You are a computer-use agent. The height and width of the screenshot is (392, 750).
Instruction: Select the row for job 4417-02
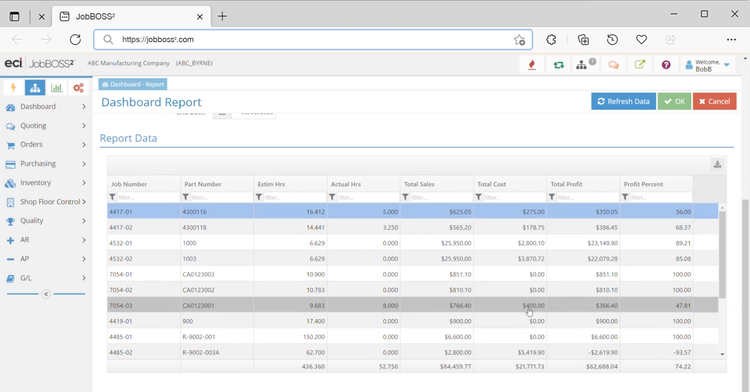pos(412,228)
